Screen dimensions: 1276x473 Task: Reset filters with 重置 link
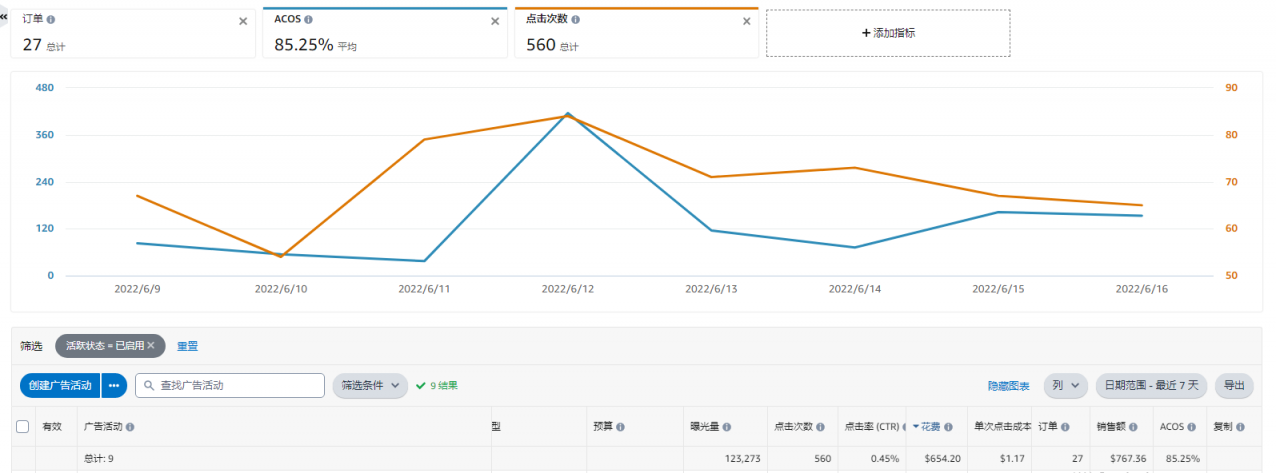coord(187,346)
